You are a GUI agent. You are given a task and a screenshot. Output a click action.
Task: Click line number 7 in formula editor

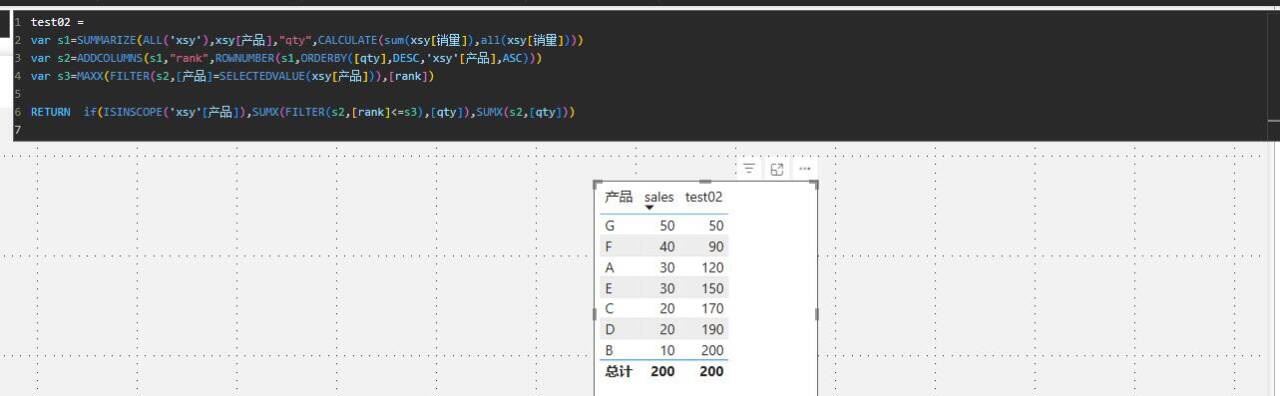pyautogui.click(x=17, y=130)
